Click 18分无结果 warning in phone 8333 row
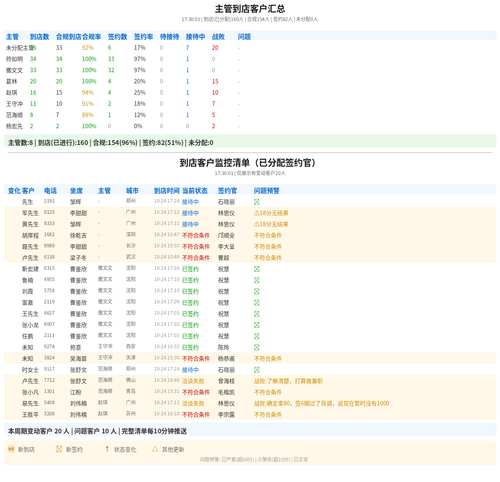The height and width of the screenshot is (482, 500). point(271,224)
